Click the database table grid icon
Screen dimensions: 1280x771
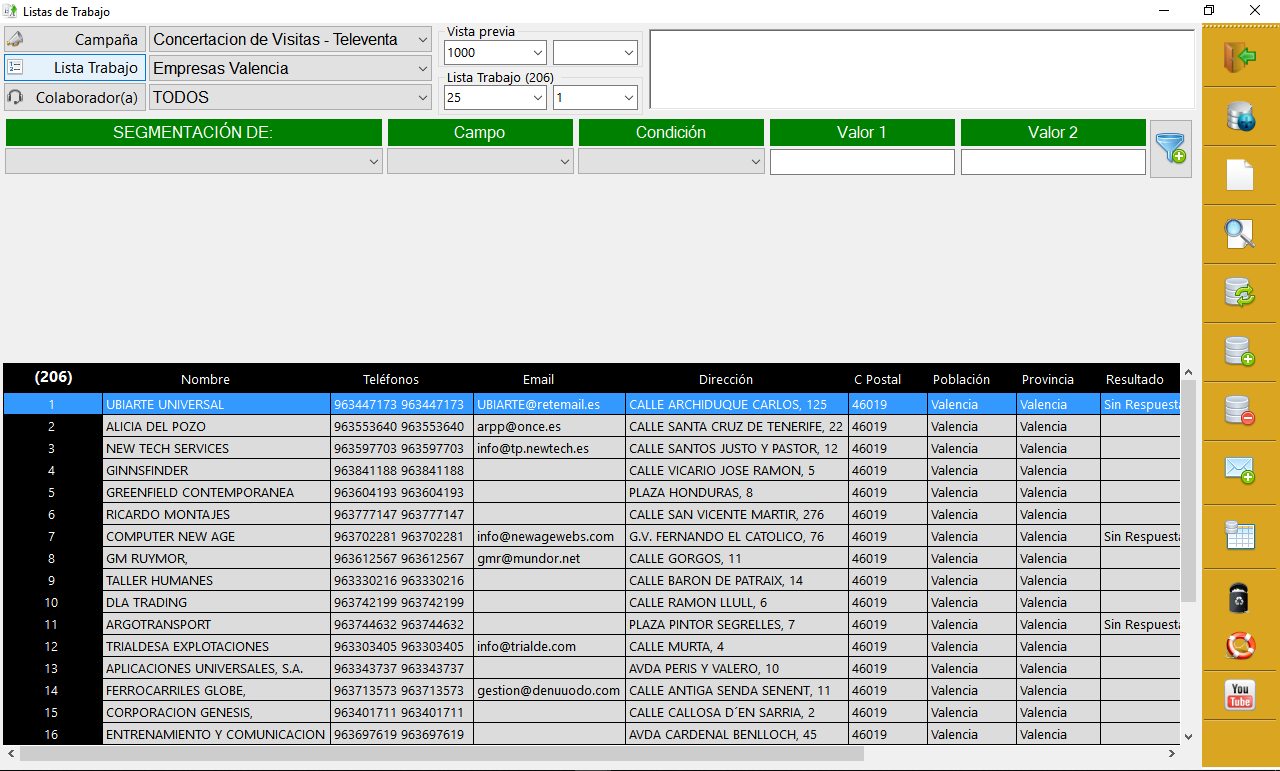[1240, 535]
